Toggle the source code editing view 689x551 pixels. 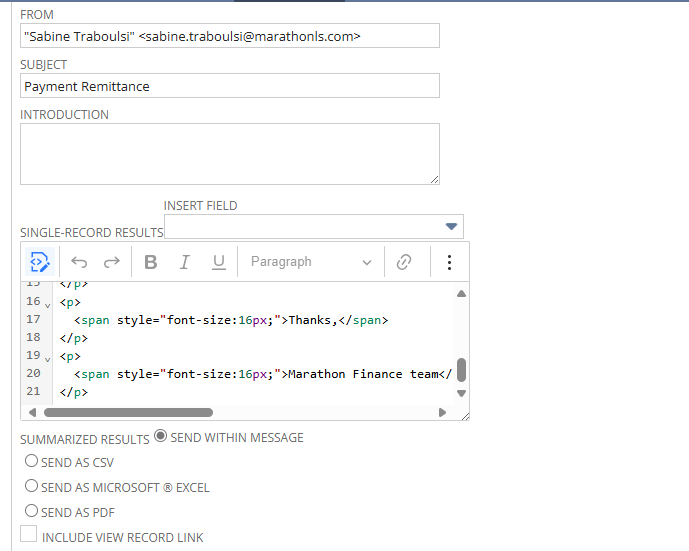click(x=39, y=262)
